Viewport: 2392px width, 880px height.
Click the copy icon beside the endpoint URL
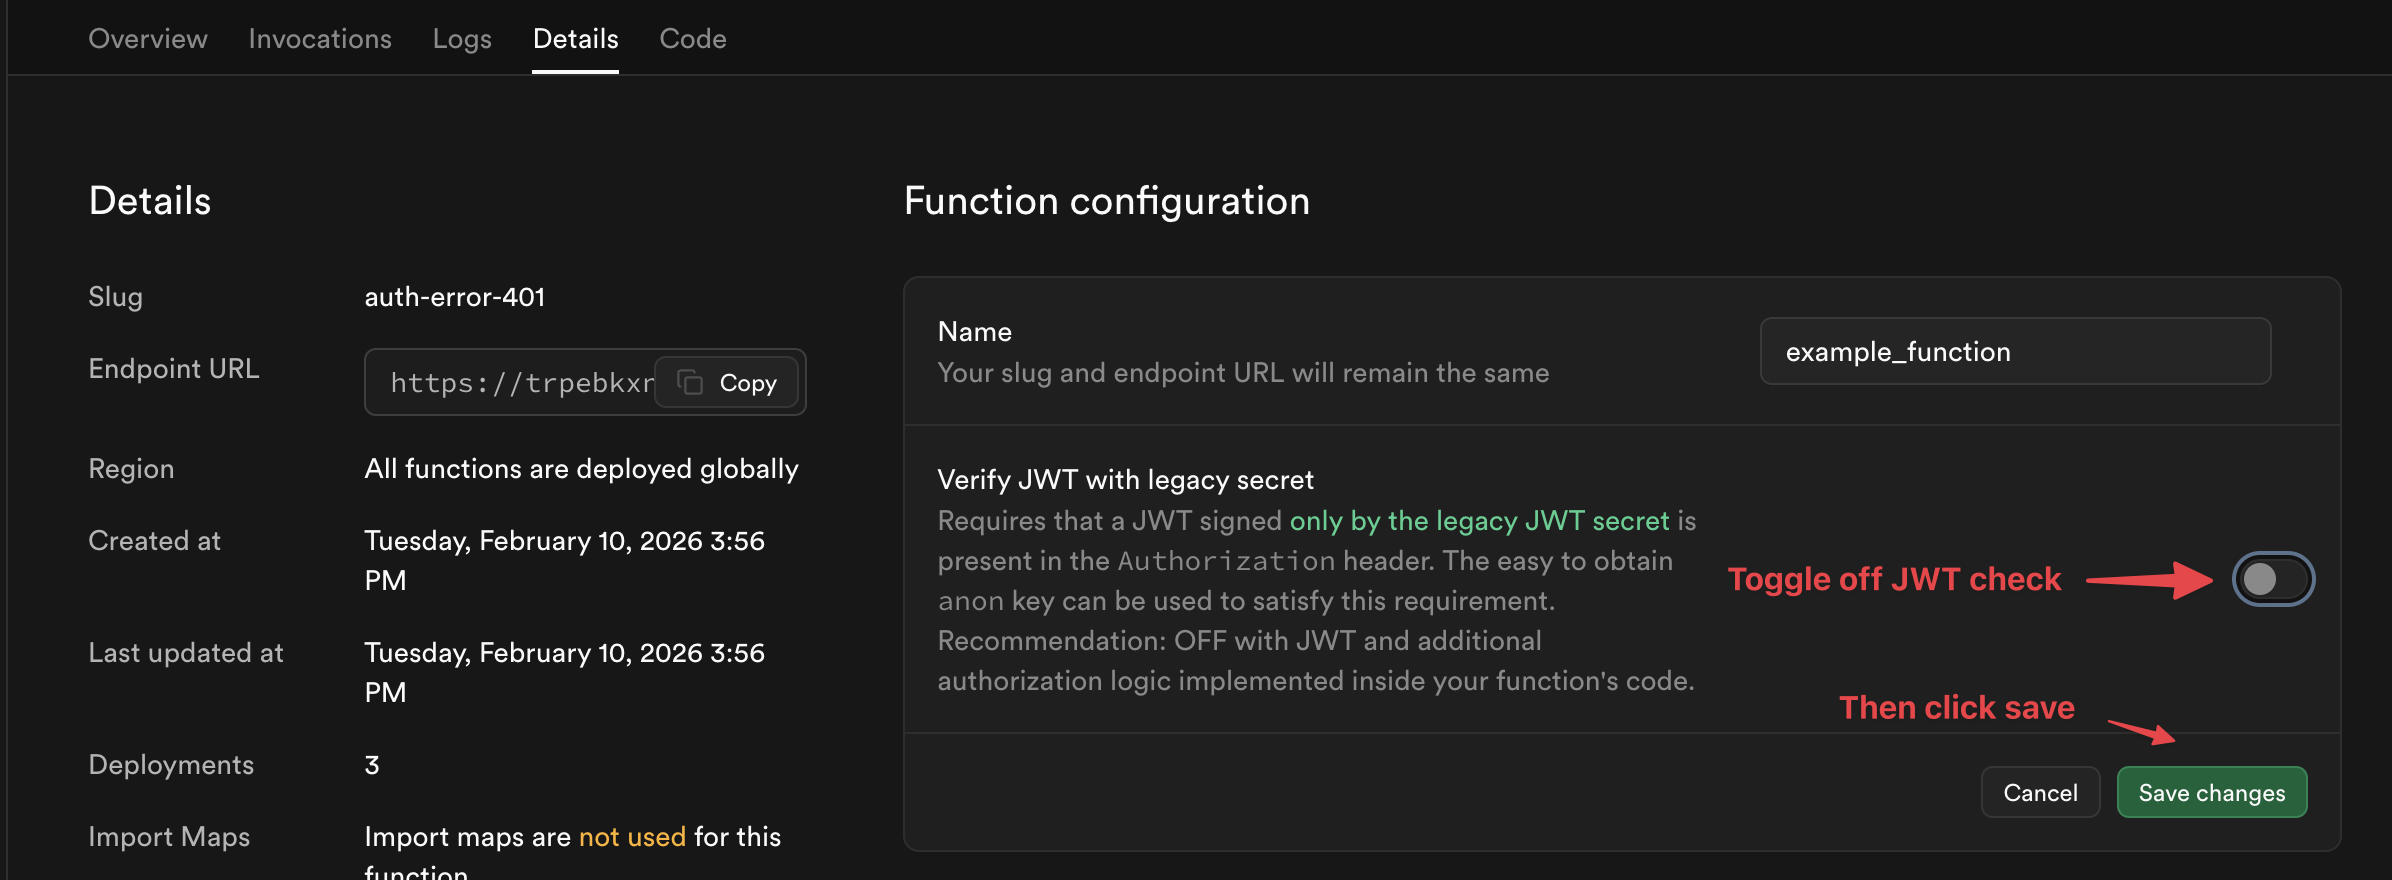690,382
